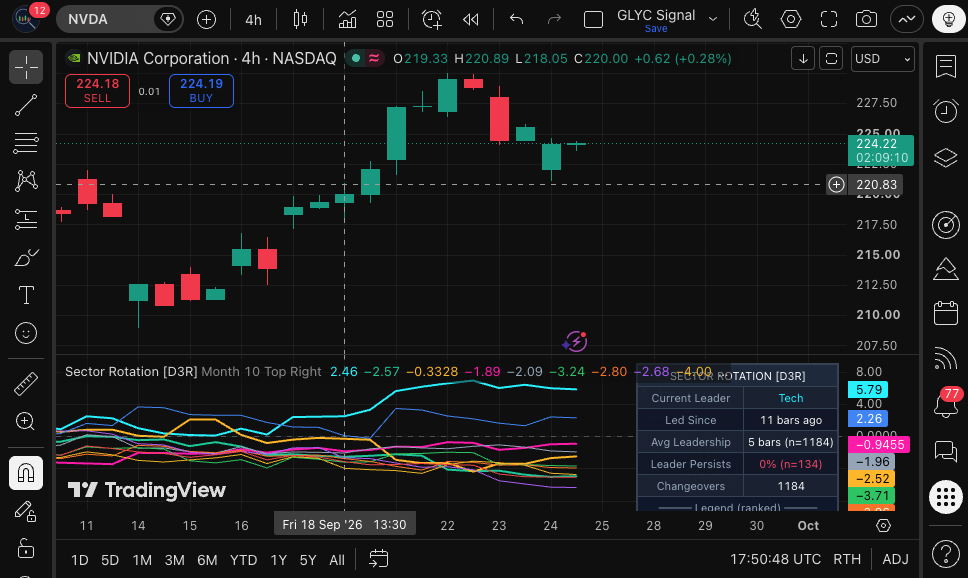
Task: Open the candlestick chart type menu
Action: (300, 19)
